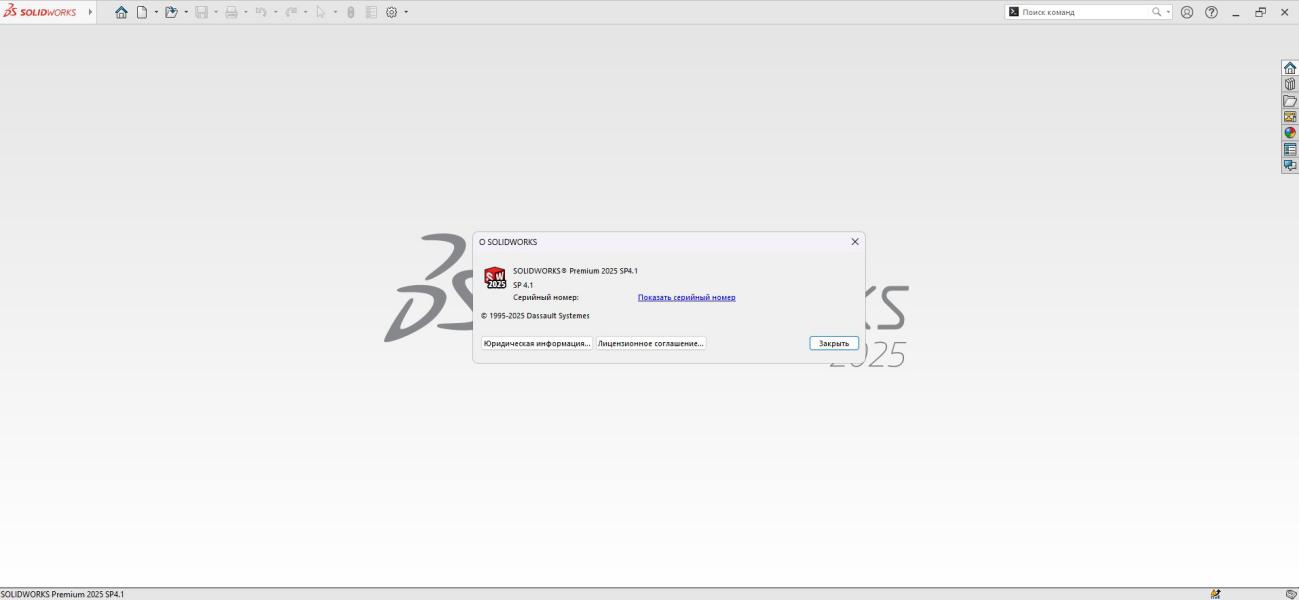The image size is (1299, 600).
Task: Open the Appearances colored ball tab
Action: [x=1290, y=133]
